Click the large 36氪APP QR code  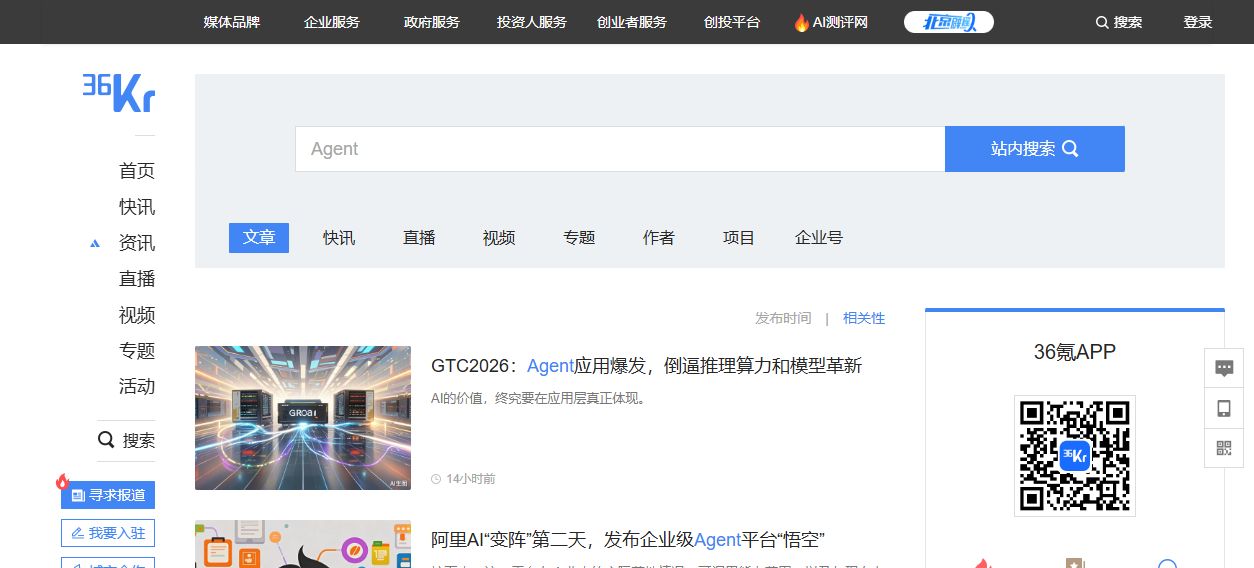click(1074, 456)
